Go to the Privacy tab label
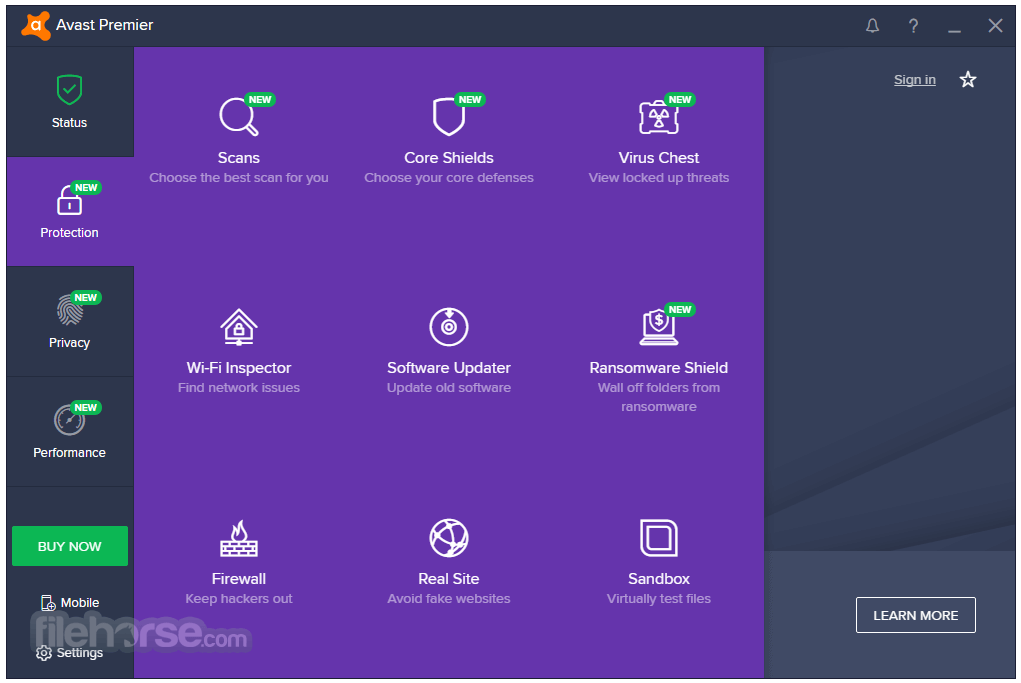Screen dimensions: 1021x683 [x=69, y=342]
